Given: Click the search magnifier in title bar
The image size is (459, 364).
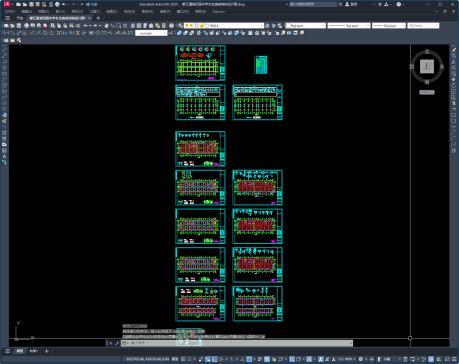Looking at the screenshot, I should click(340, 4).
